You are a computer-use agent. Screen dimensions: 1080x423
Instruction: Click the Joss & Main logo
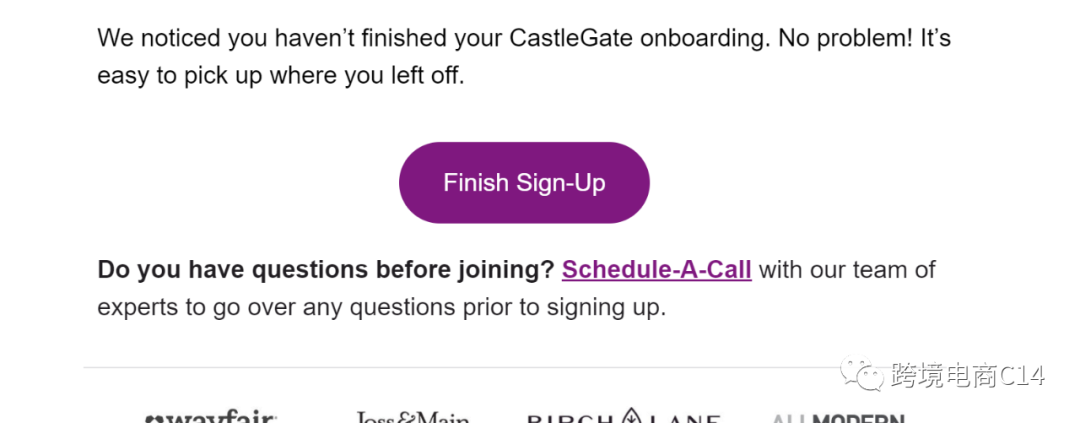412,417
